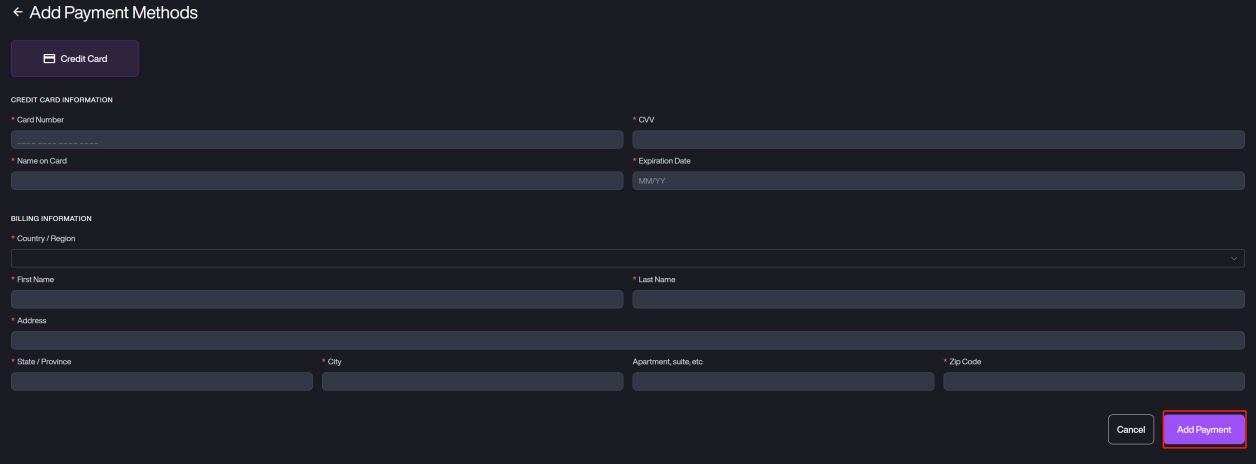Click the credit card icon
The image size is (1256, 464).
point(49,59)
